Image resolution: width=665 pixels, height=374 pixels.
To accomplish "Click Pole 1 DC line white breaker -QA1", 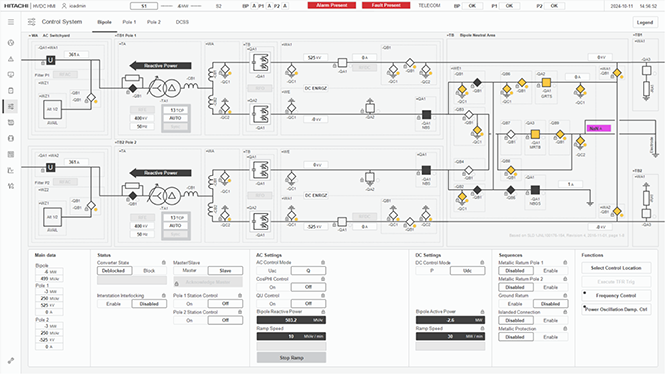I will 342,63.
